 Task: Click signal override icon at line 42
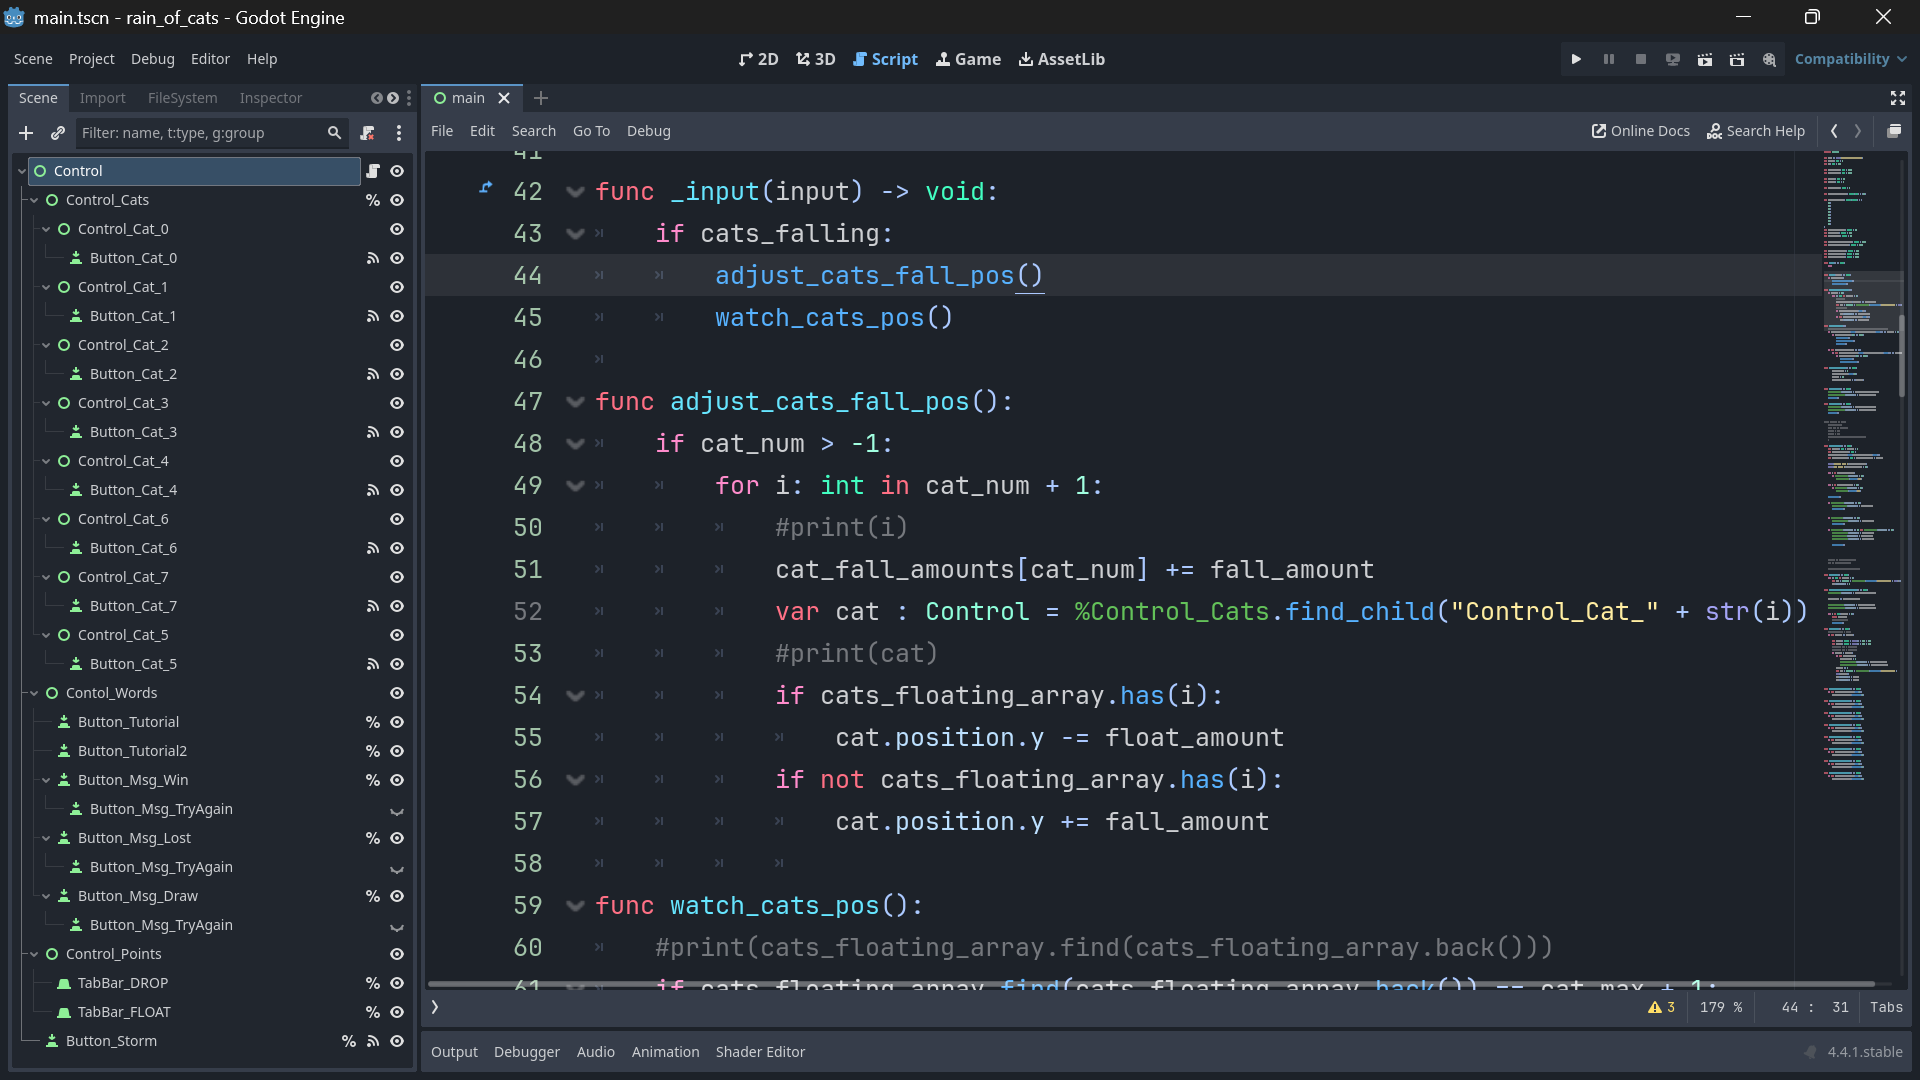coord(486,187)
